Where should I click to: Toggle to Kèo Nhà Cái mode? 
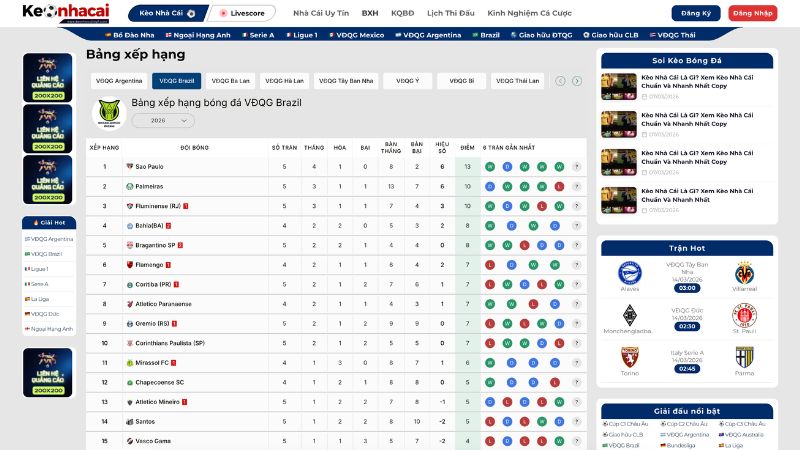pos(168,14)
